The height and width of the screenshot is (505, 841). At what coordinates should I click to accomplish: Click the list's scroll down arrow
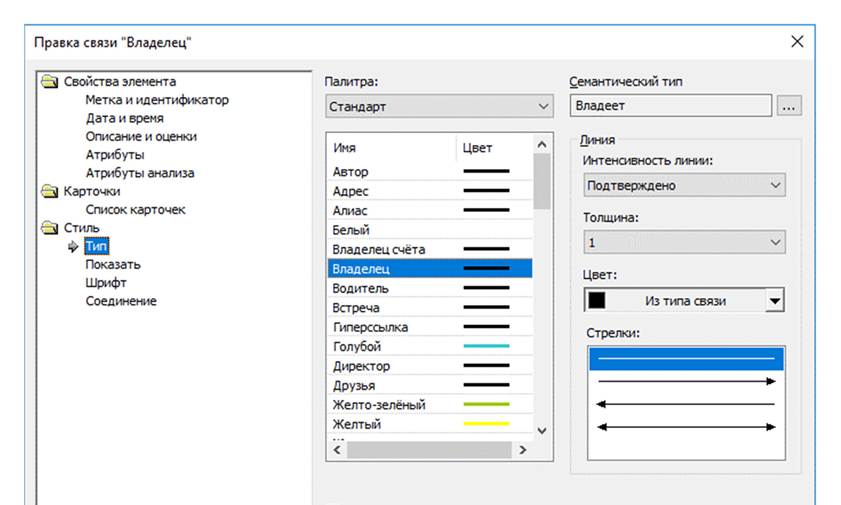coord(542,430)
